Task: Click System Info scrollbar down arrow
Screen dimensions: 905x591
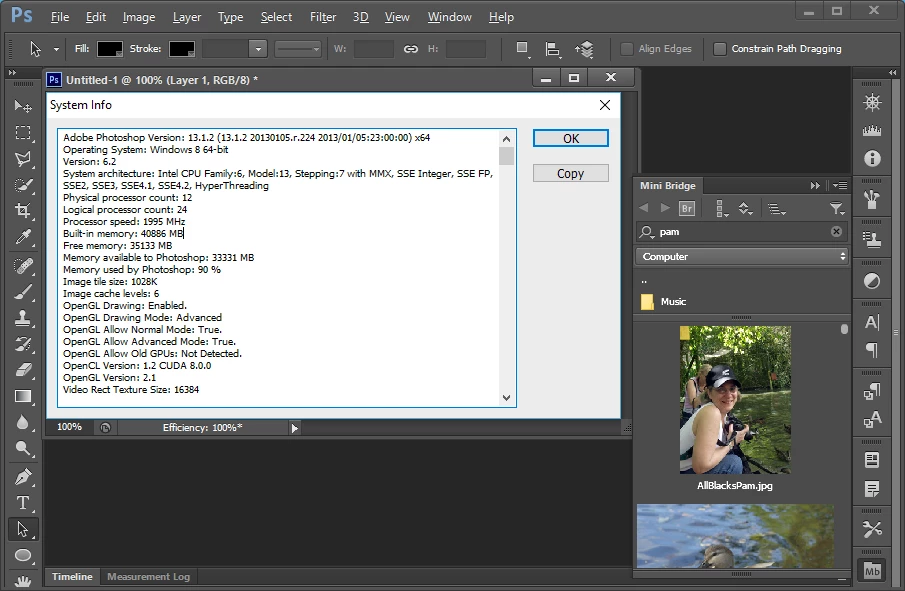Action: tap(506, 398)
